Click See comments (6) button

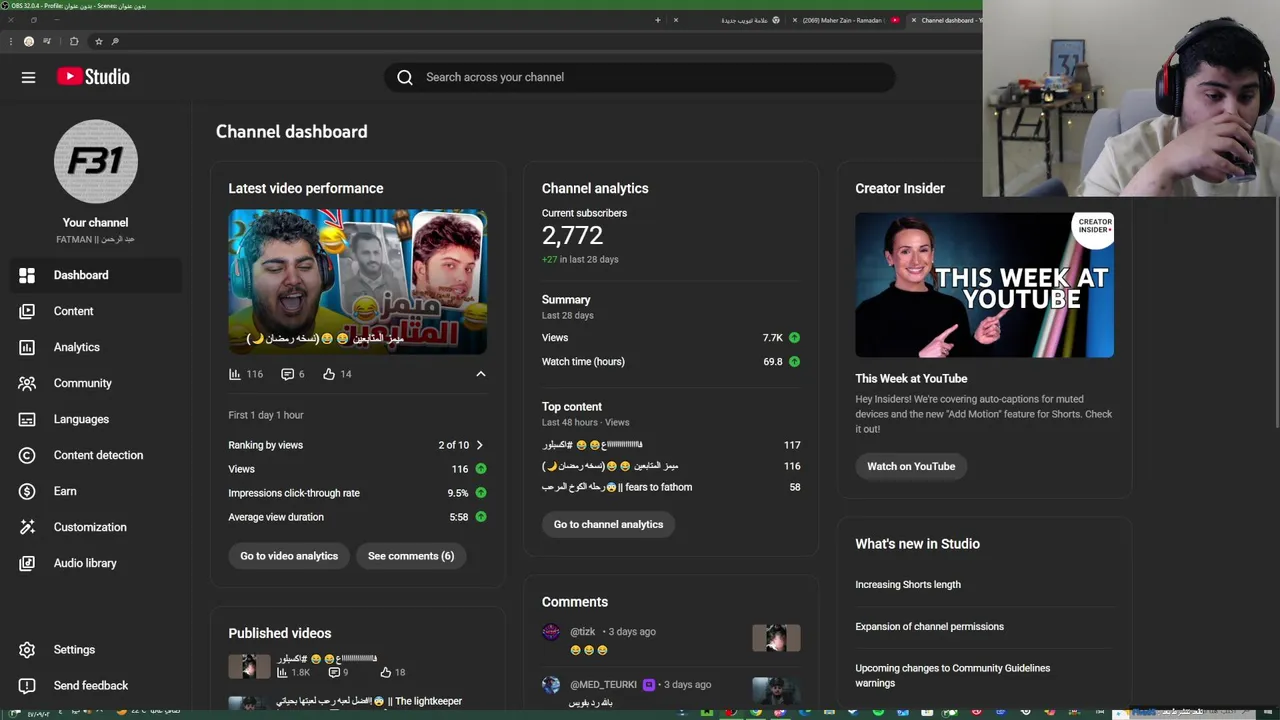[x=411, y=556]
